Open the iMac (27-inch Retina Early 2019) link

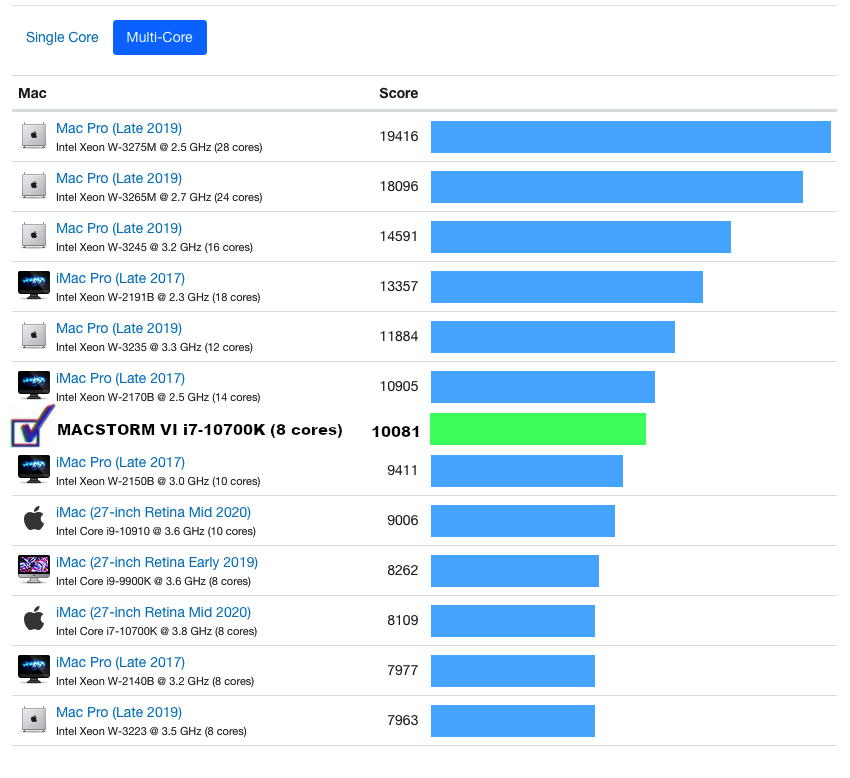[x=157, y=562]
